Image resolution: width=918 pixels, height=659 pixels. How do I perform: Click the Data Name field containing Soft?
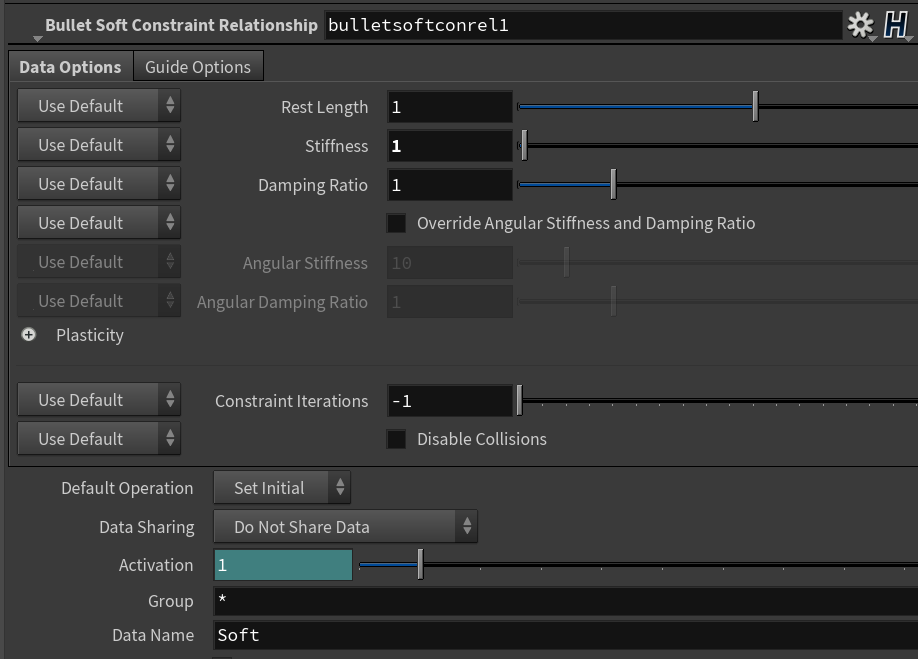[566, 636]
